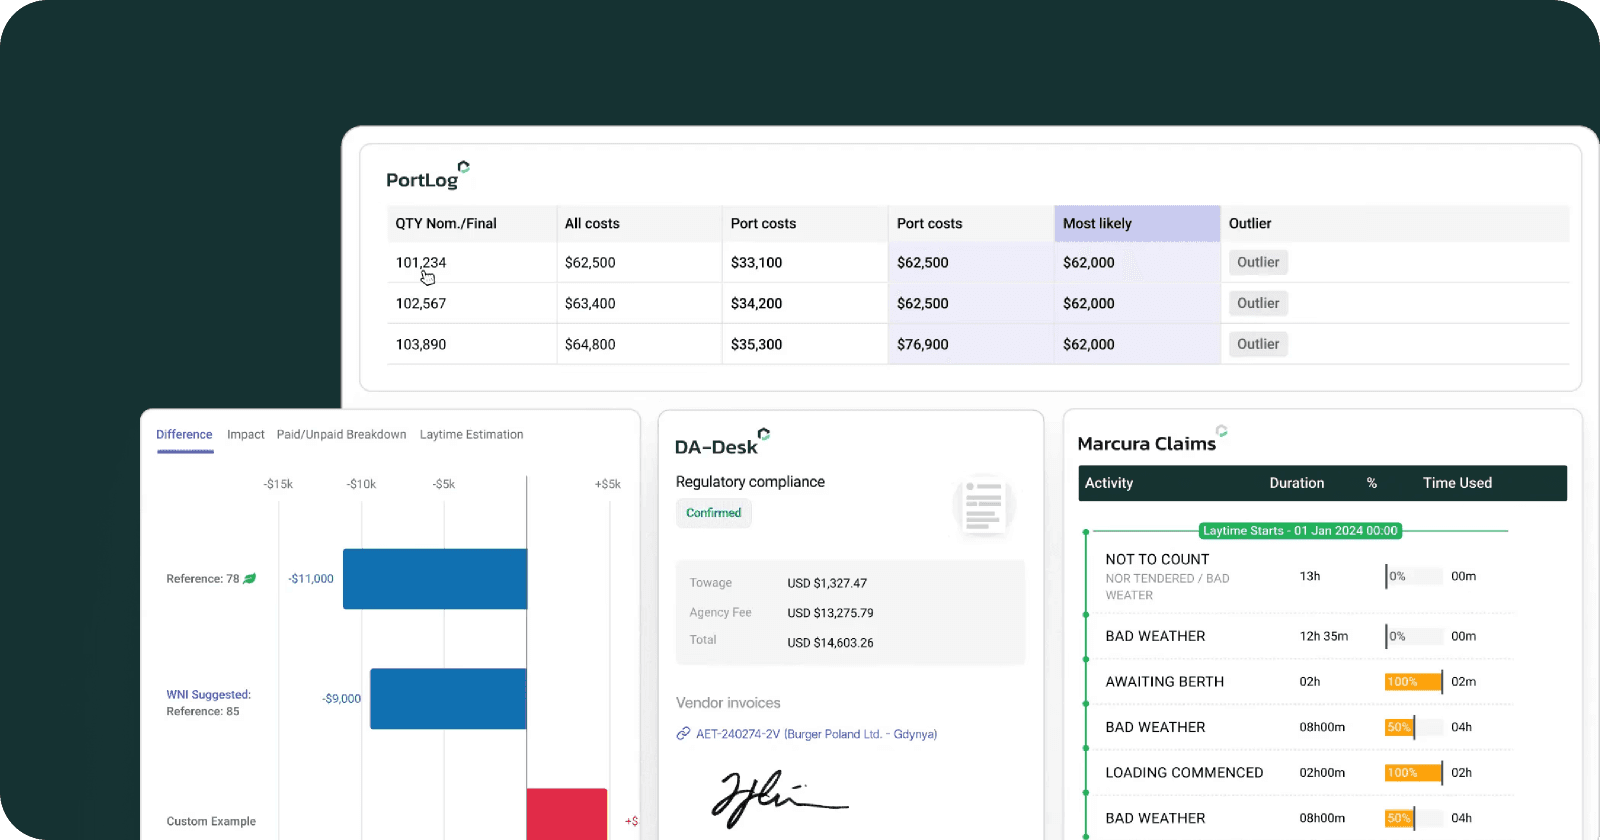1600x840 pixels.
Task: Select the quantity cell 103,890
Action: pos(421,344)
